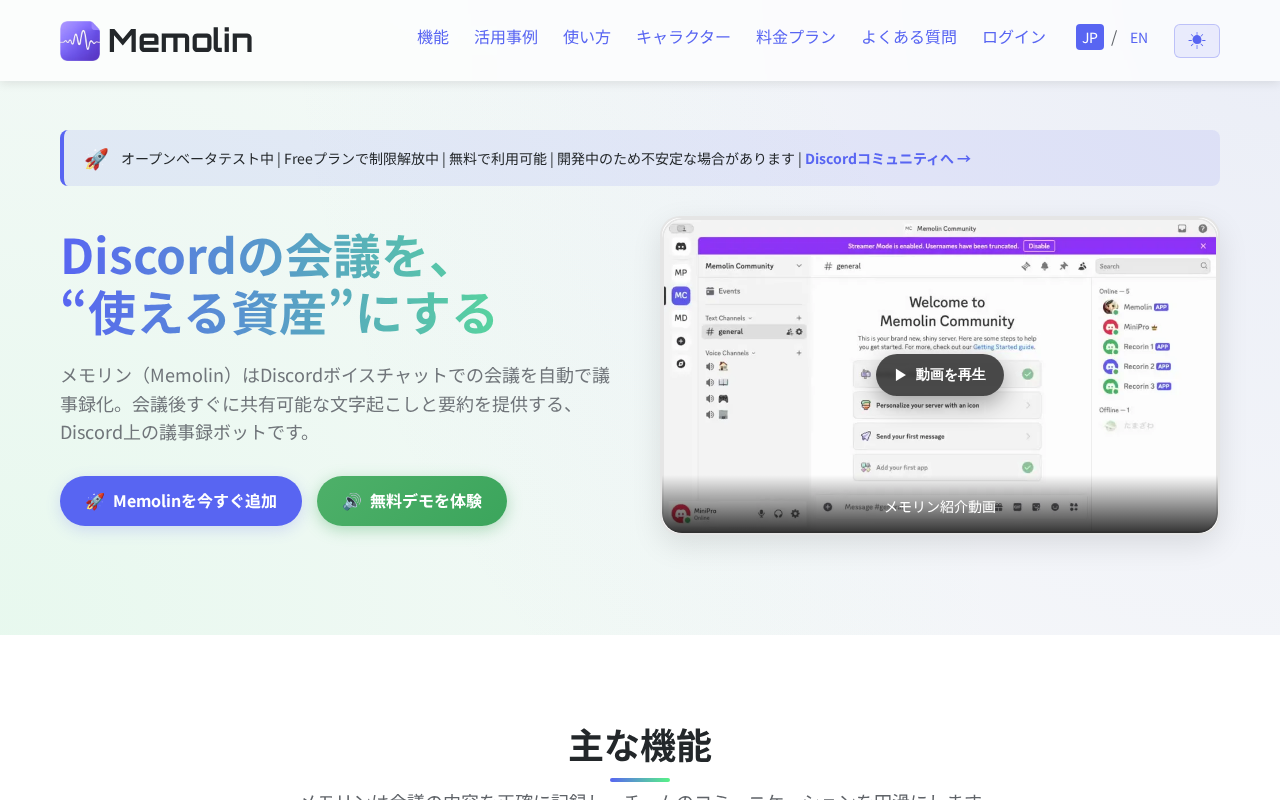The width and height of the screenshot is (1280, 800).
Task: Toggle the light/dark theme sun button
Action: tap(1197, 41)
